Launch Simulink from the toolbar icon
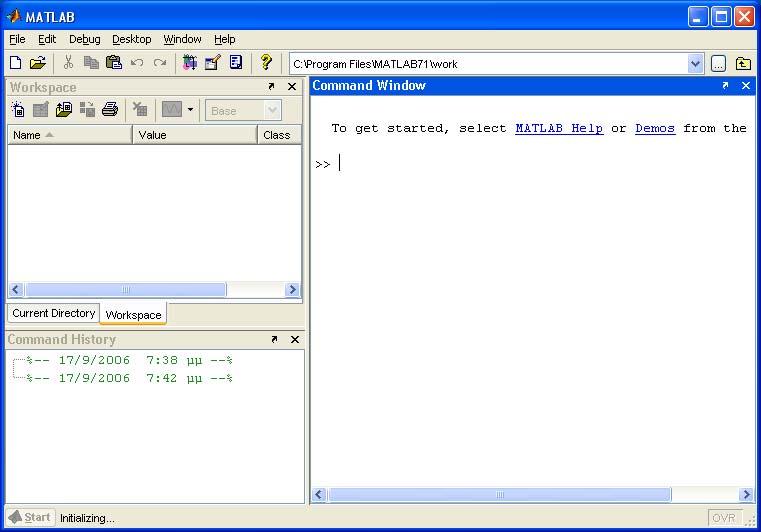 pos(190,62)
